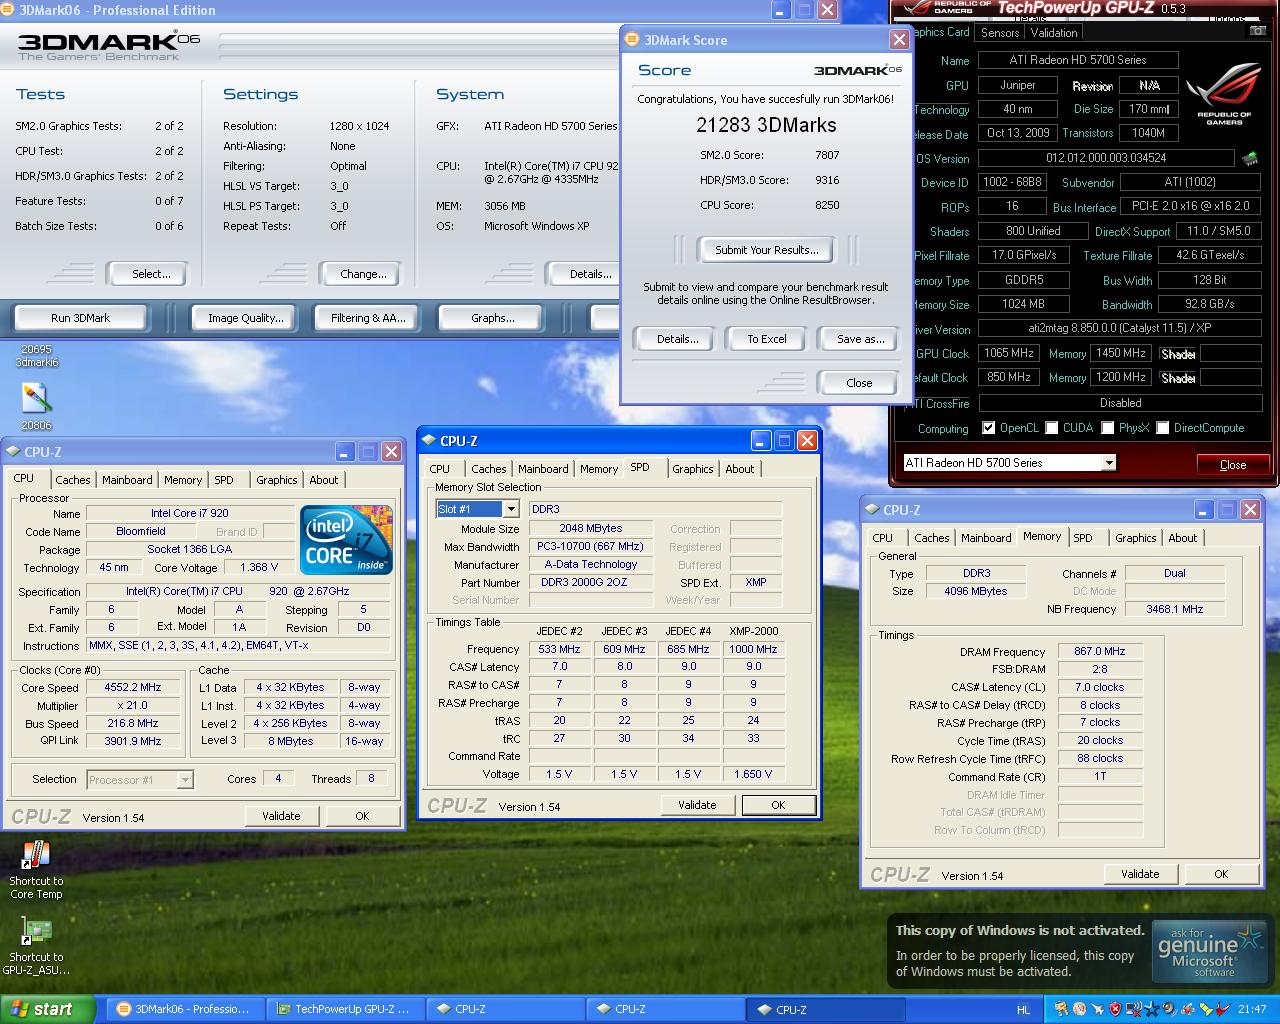Click Close button in GPU-Z
The height and width of the screenshot is (1024, 1280).
1233,465
